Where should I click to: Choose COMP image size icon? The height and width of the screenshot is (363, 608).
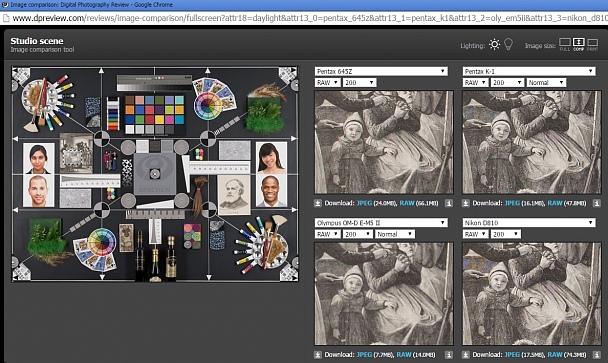pos(579,43)
